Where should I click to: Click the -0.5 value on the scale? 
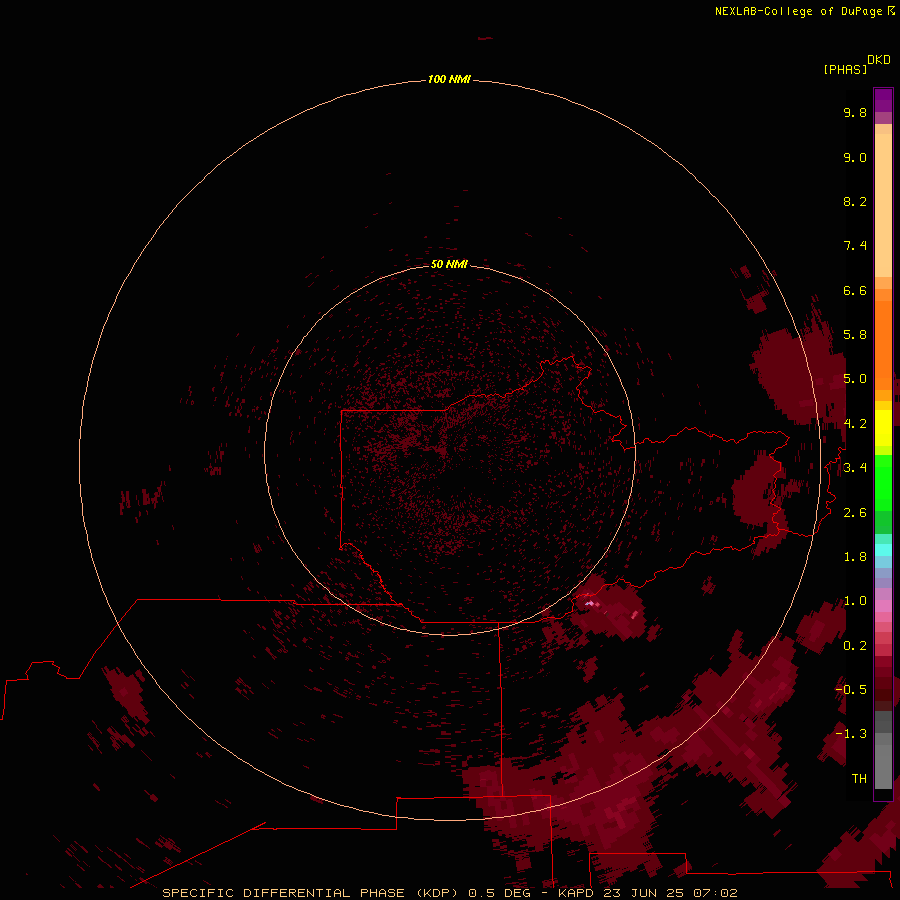click(851, 690)
